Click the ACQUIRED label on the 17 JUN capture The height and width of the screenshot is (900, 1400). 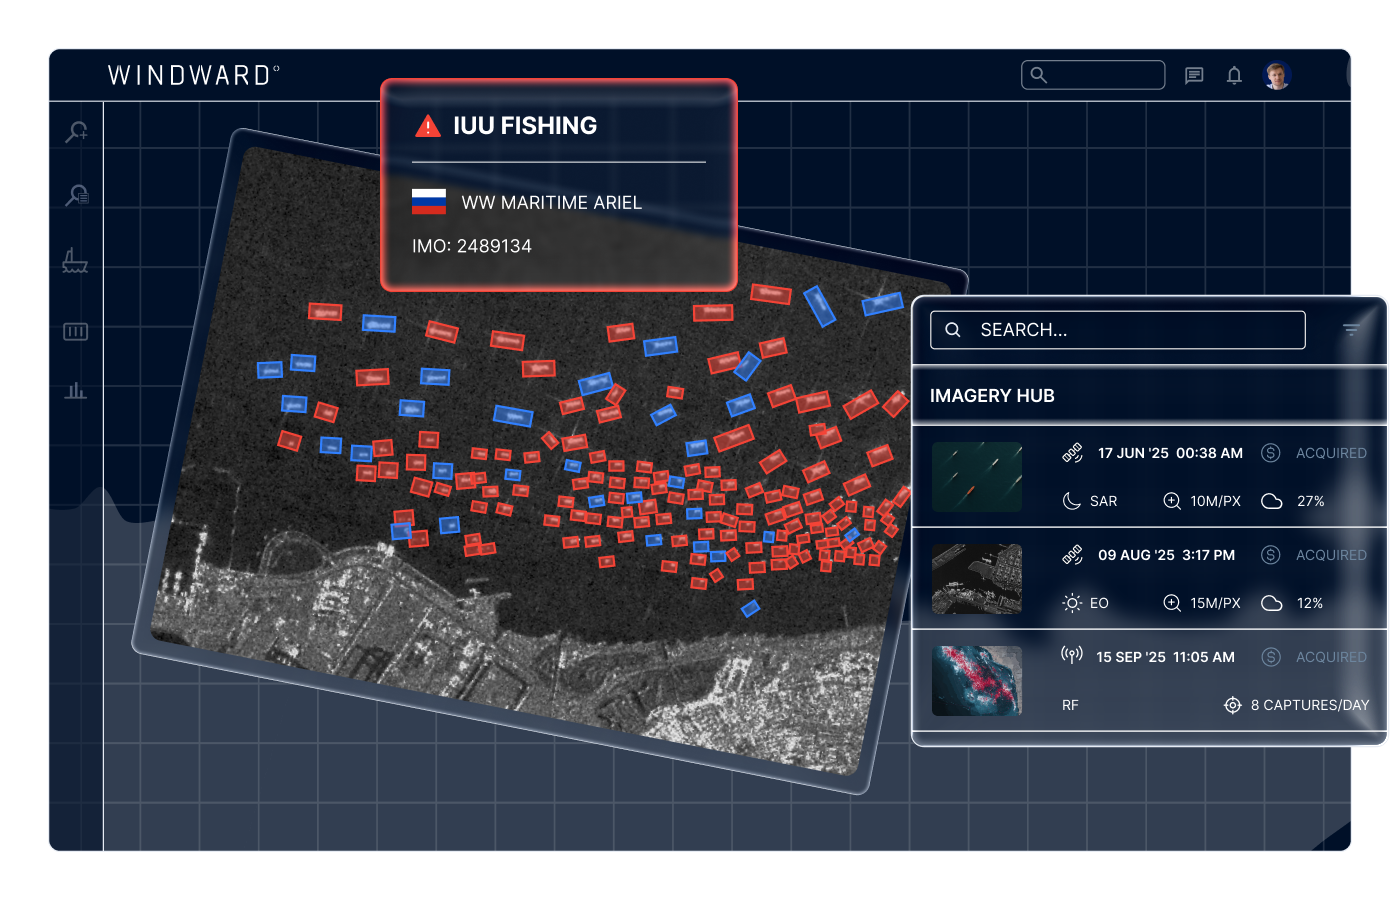[x=1331, y=453]
